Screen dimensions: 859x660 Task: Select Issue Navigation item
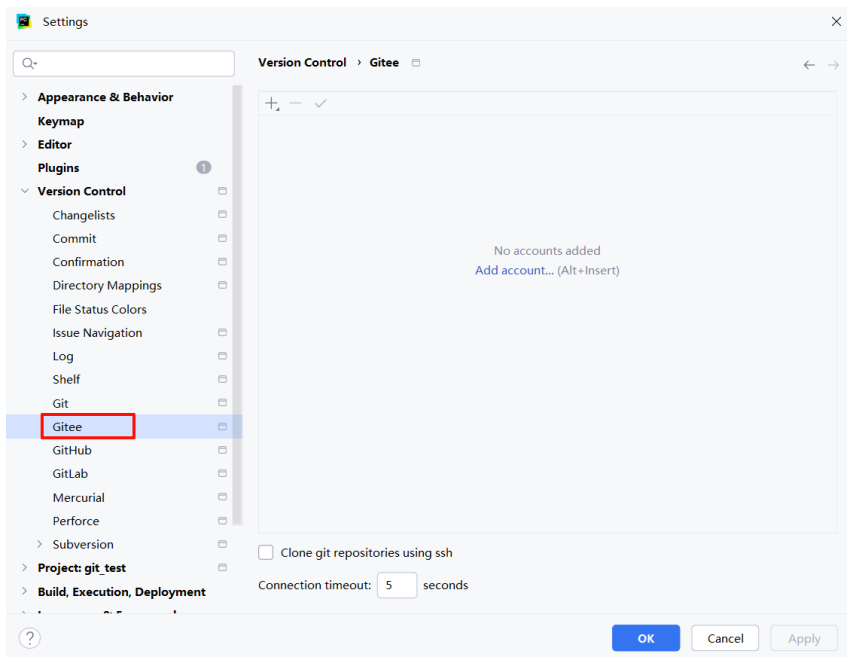pos(97,333)
